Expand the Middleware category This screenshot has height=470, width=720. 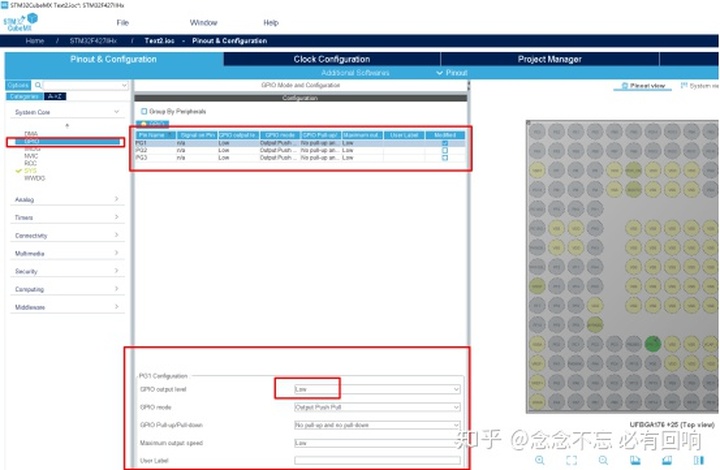pos(67,307)
